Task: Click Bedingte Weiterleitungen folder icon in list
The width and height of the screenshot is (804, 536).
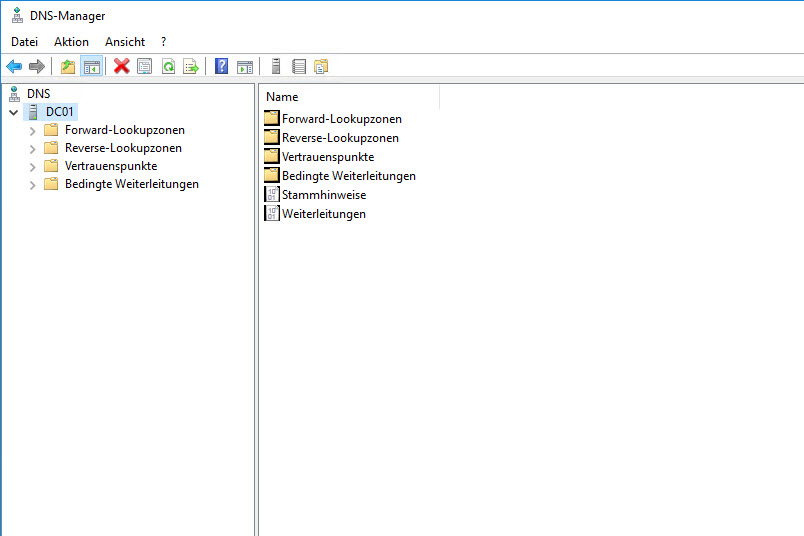Action: [272, 175]
